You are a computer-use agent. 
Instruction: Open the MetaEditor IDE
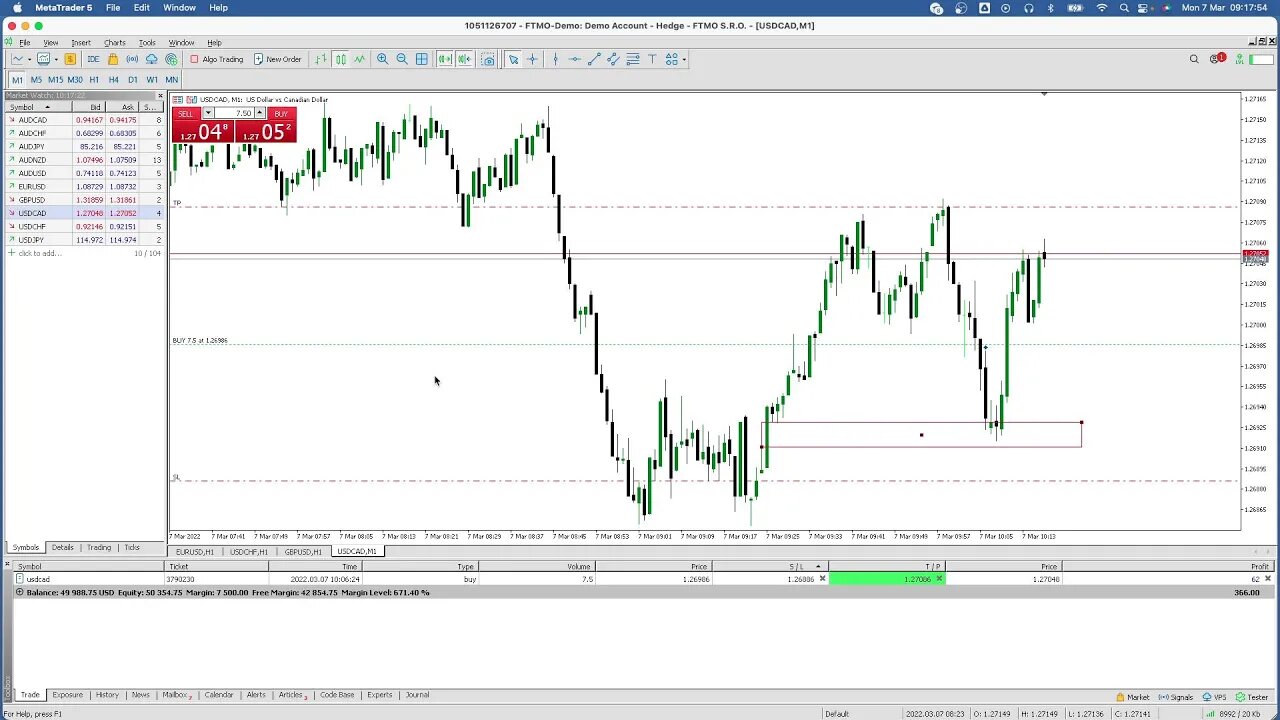coord(93,59)
